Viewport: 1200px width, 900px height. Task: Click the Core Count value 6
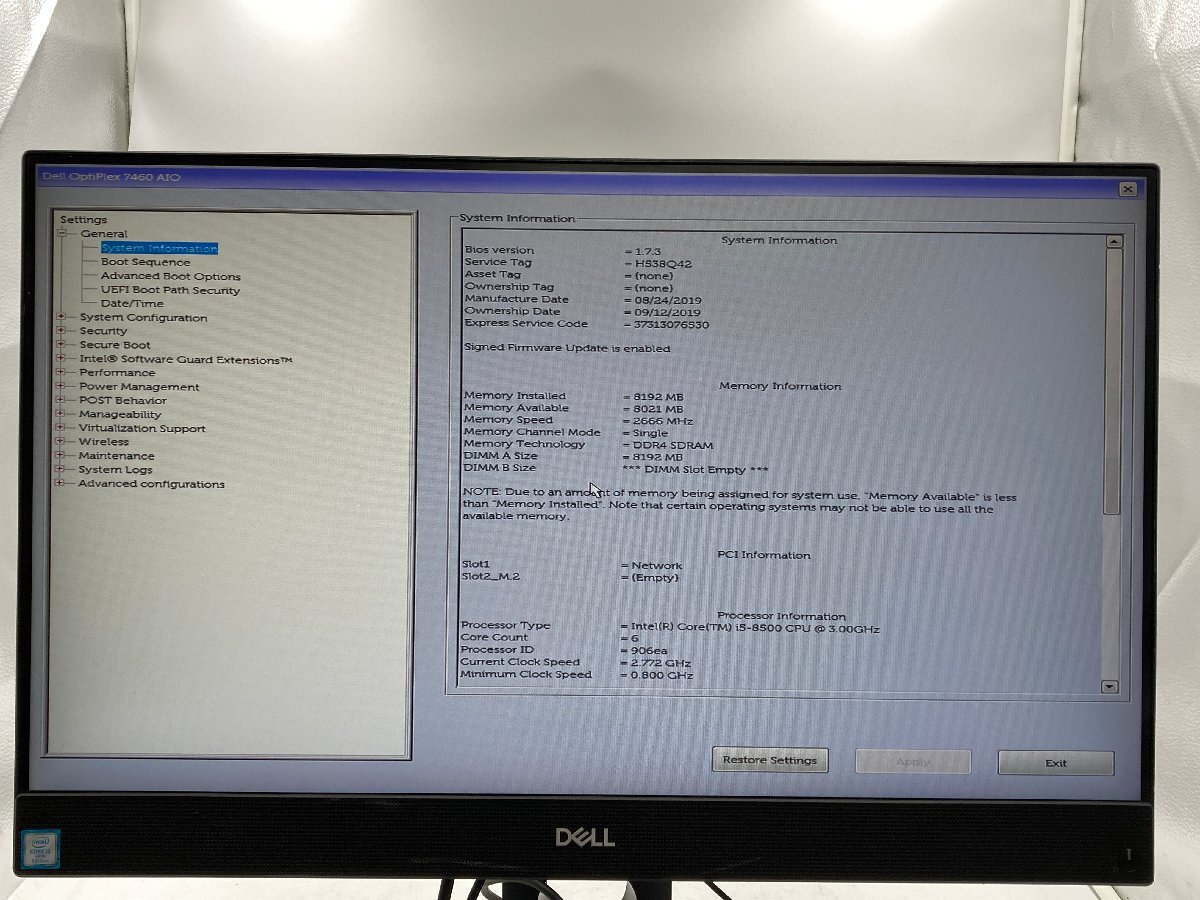click(x=635, y=638)
